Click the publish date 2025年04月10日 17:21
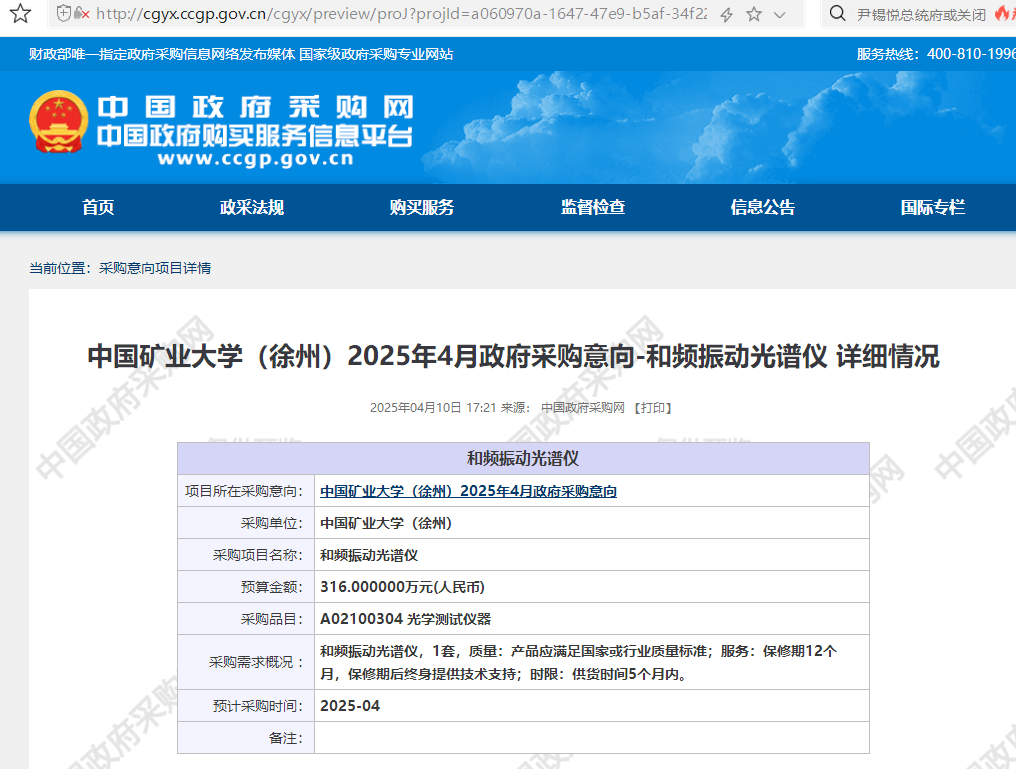Viewport: 1016px width, 769px height. tap(433, 407)
